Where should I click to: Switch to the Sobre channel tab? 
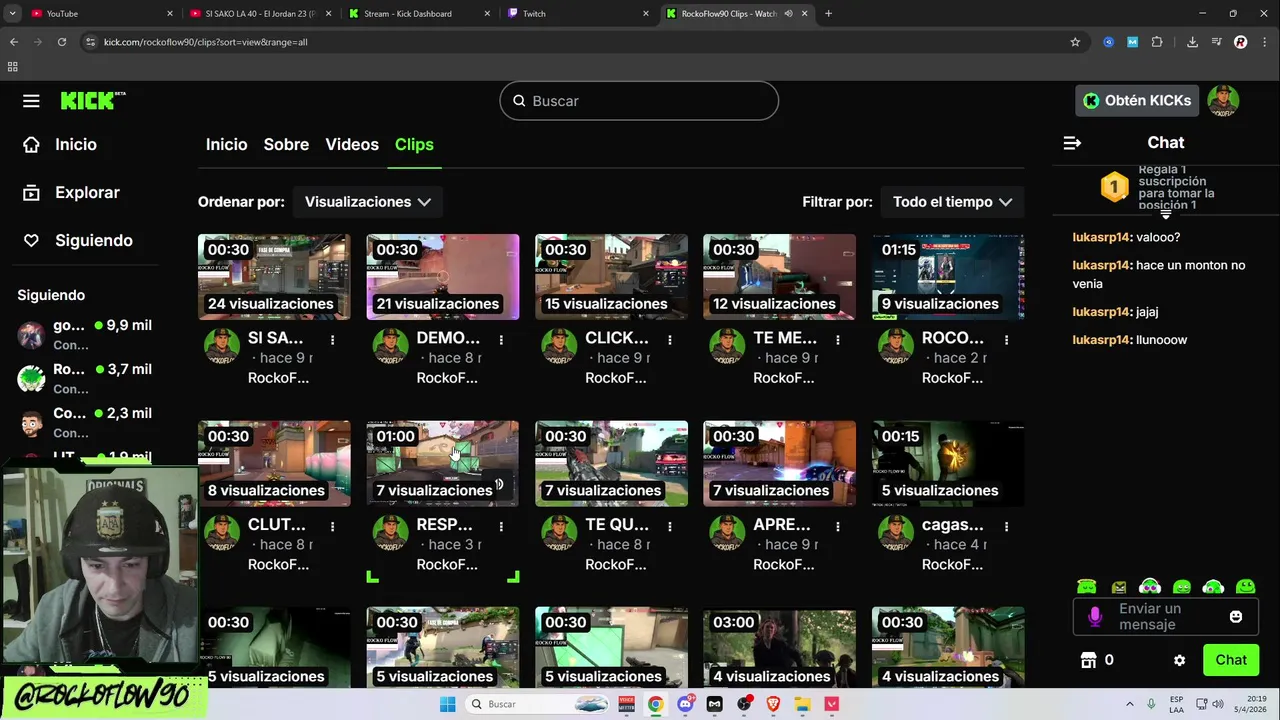point(286,145)
